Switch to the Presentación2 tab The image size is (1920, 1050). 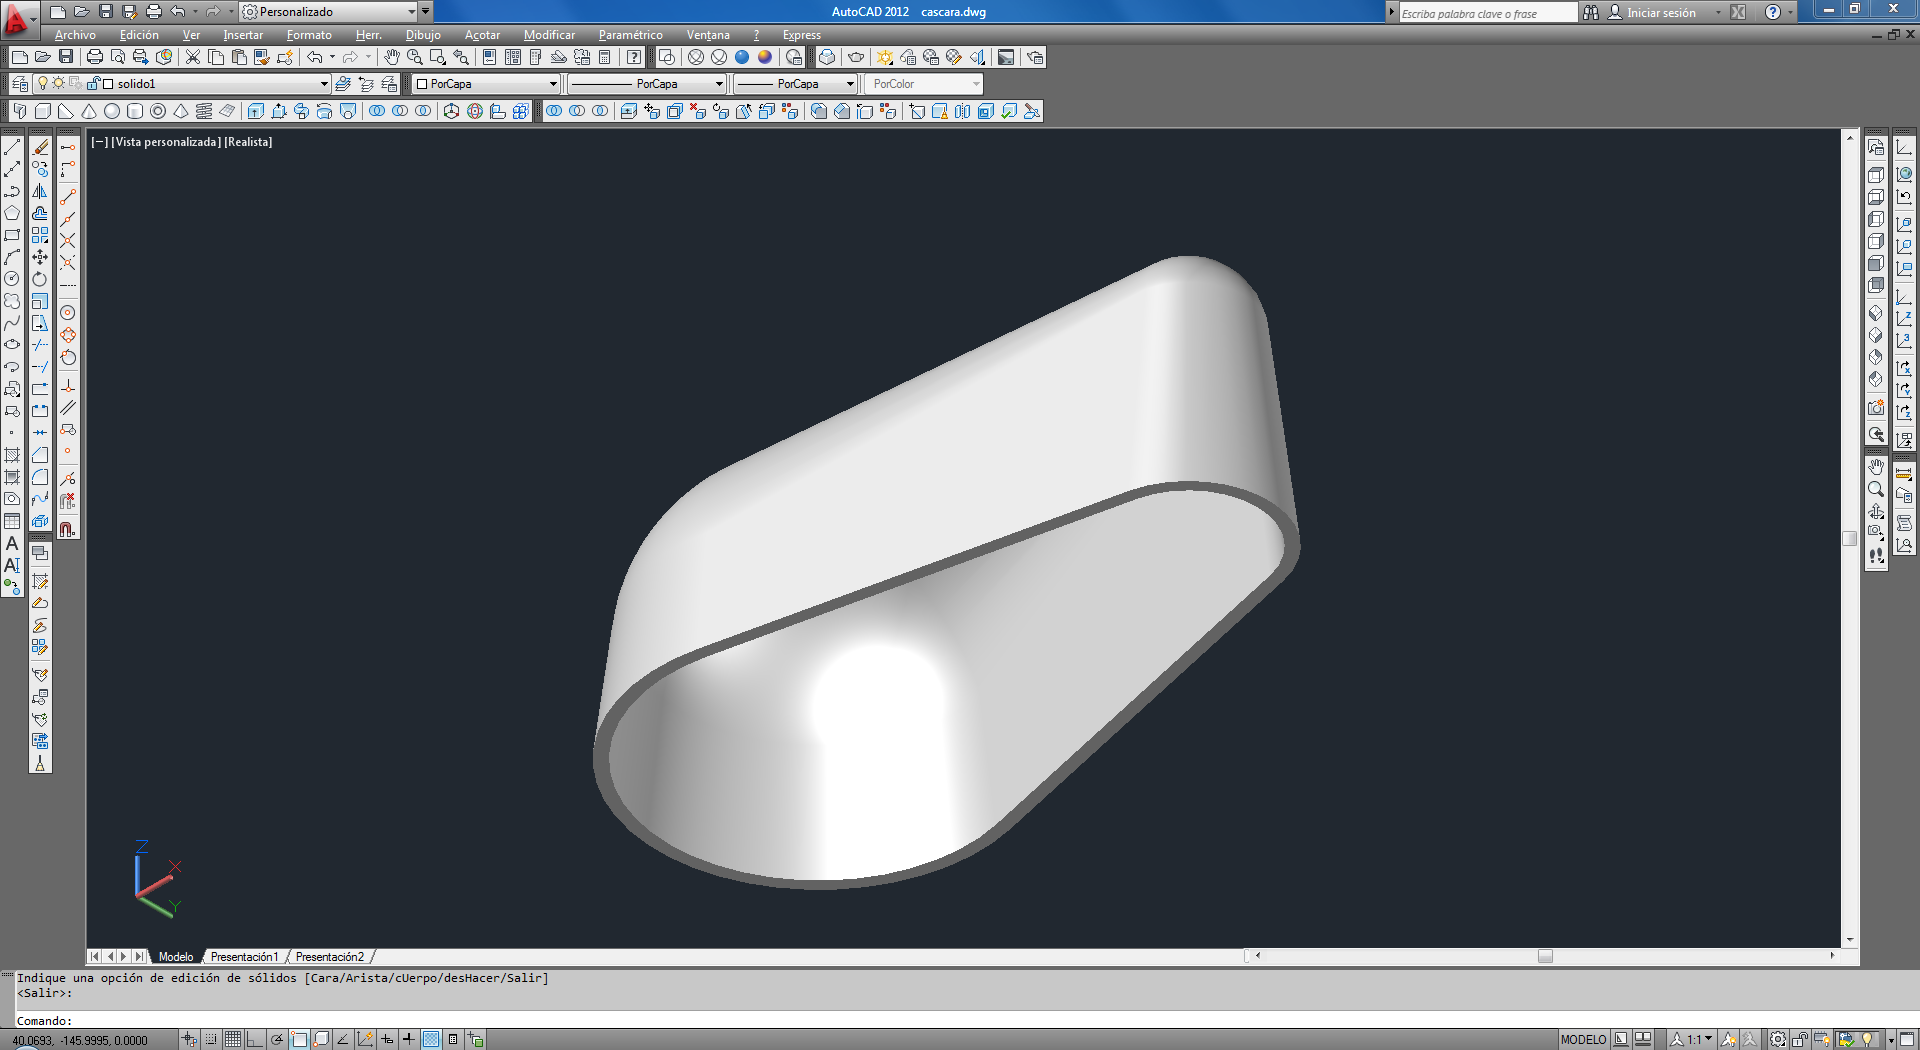[330, 957]
